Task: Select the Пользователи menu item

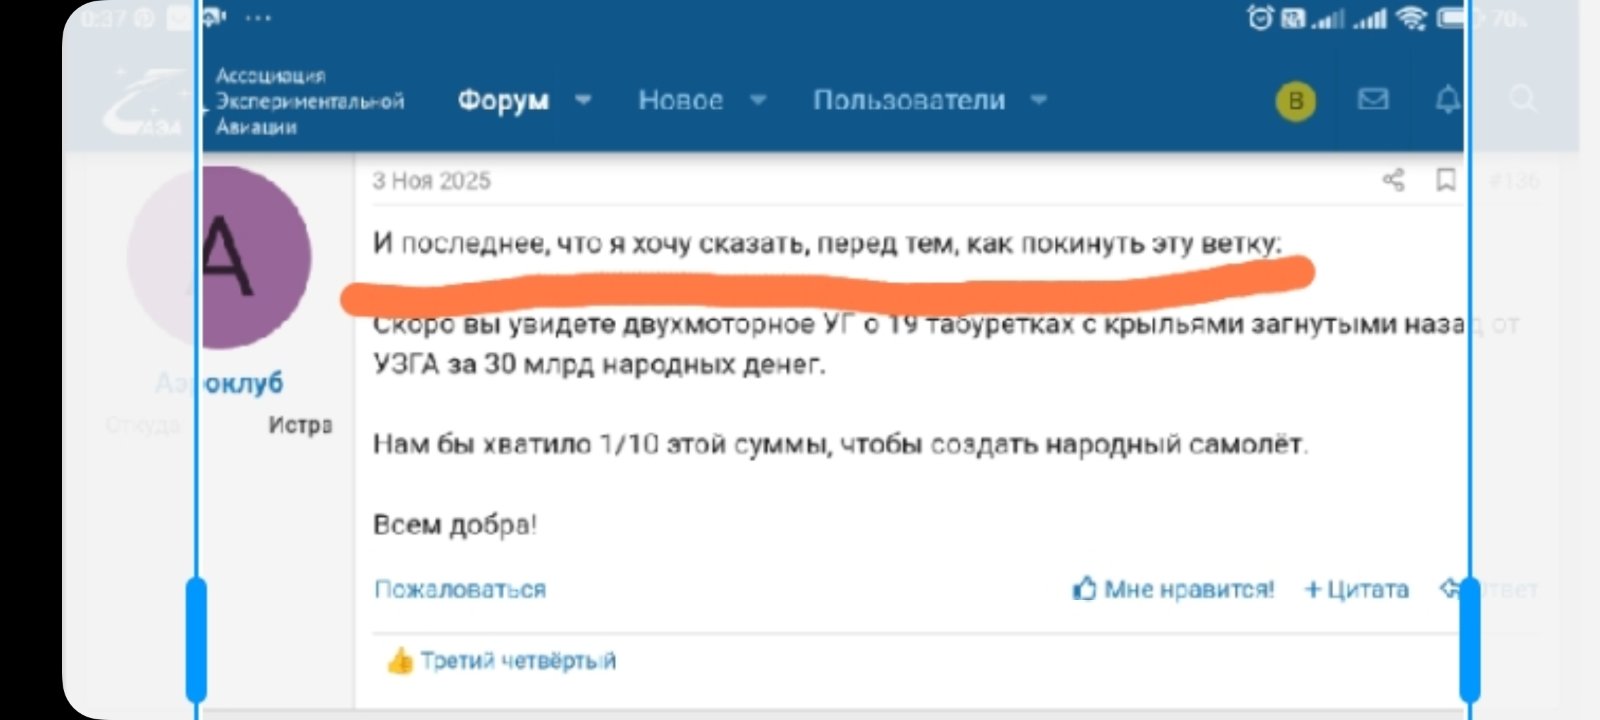Action: (x=908, y=100)
